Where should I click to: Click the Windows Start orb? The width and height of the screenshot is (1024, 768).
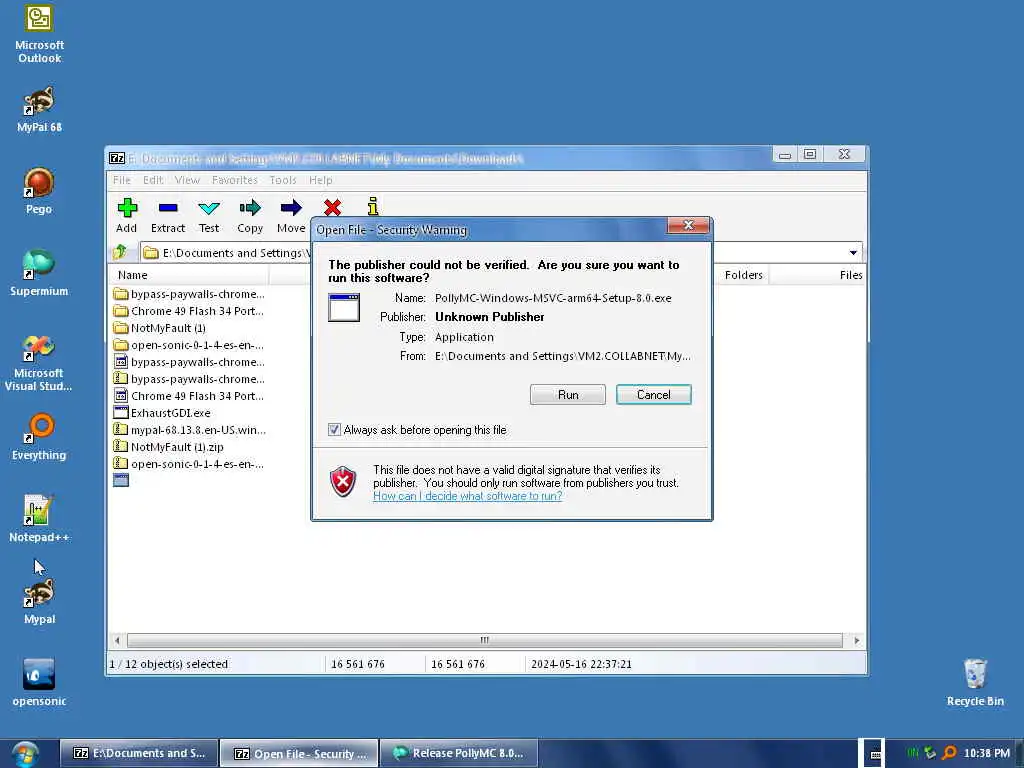[25, 754]
